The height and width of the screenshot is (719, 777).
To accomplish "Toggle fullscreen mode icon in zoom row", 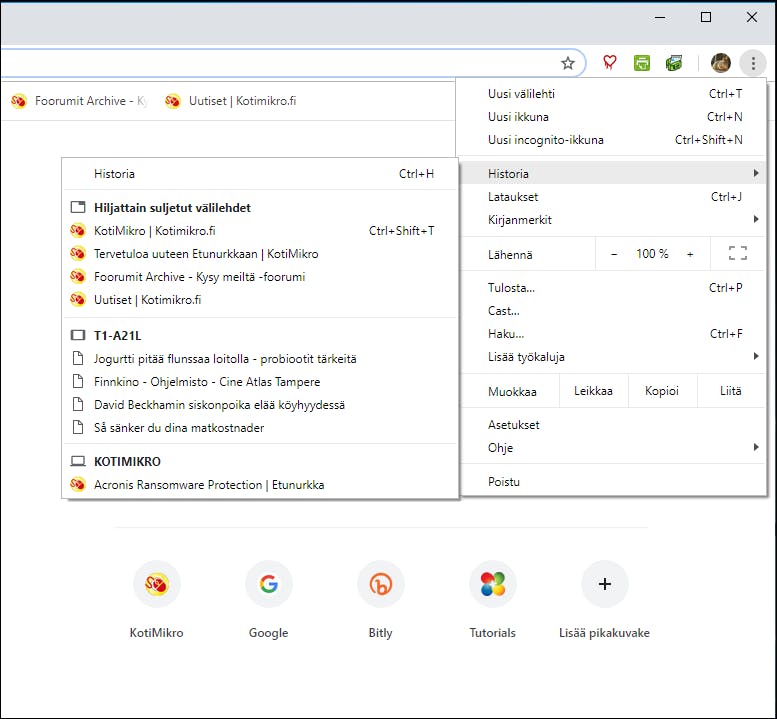I will point(737,253).
